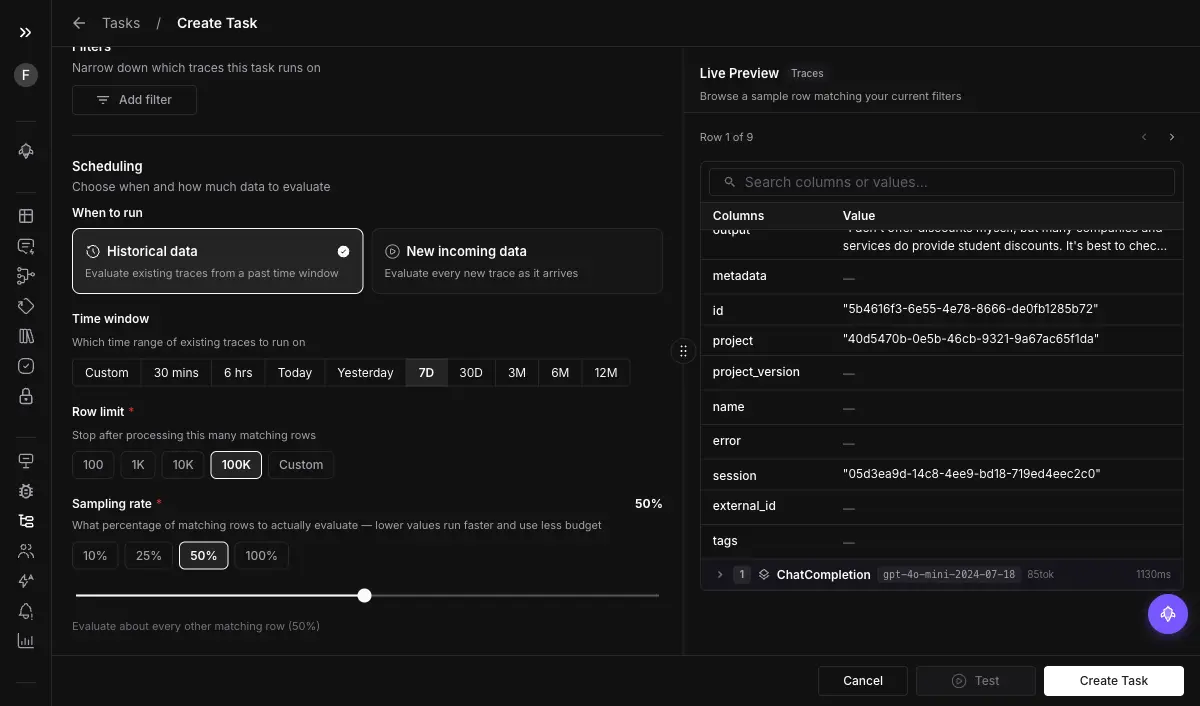Open the users people icon in sidebar
Image resolution: width=1200 pixels, height=706 pixels.
click(x=26, y=551)
